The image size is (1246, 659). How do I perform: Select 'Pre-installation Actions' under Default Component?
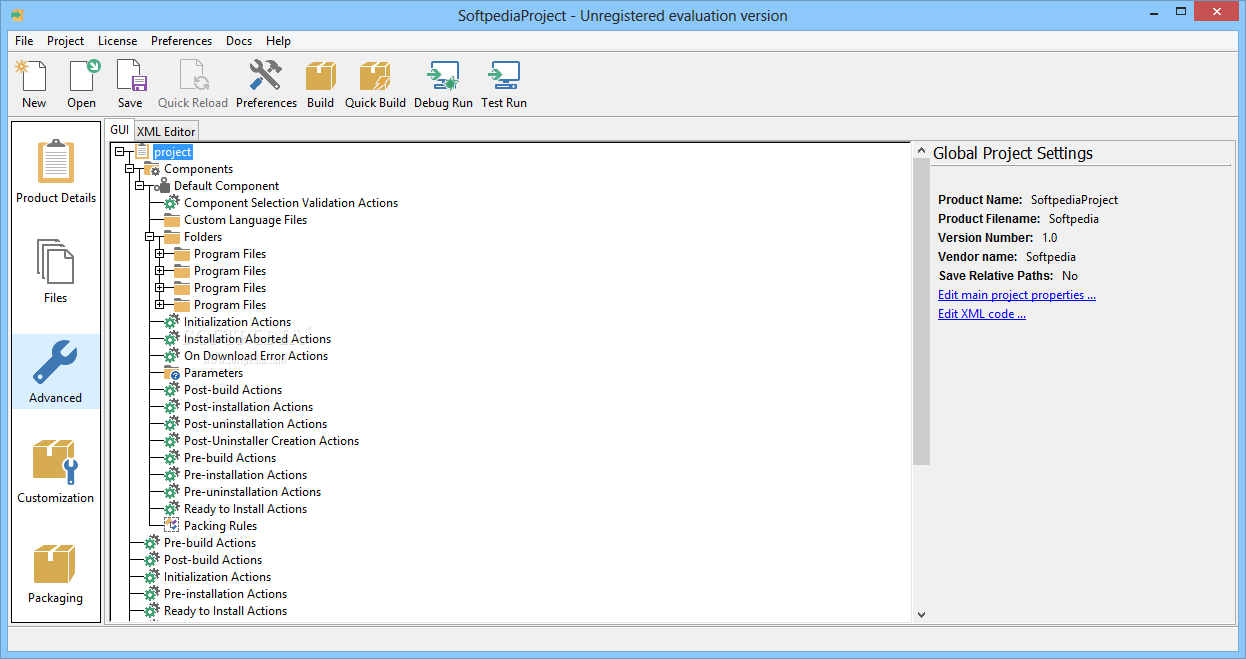click(245, 475)
